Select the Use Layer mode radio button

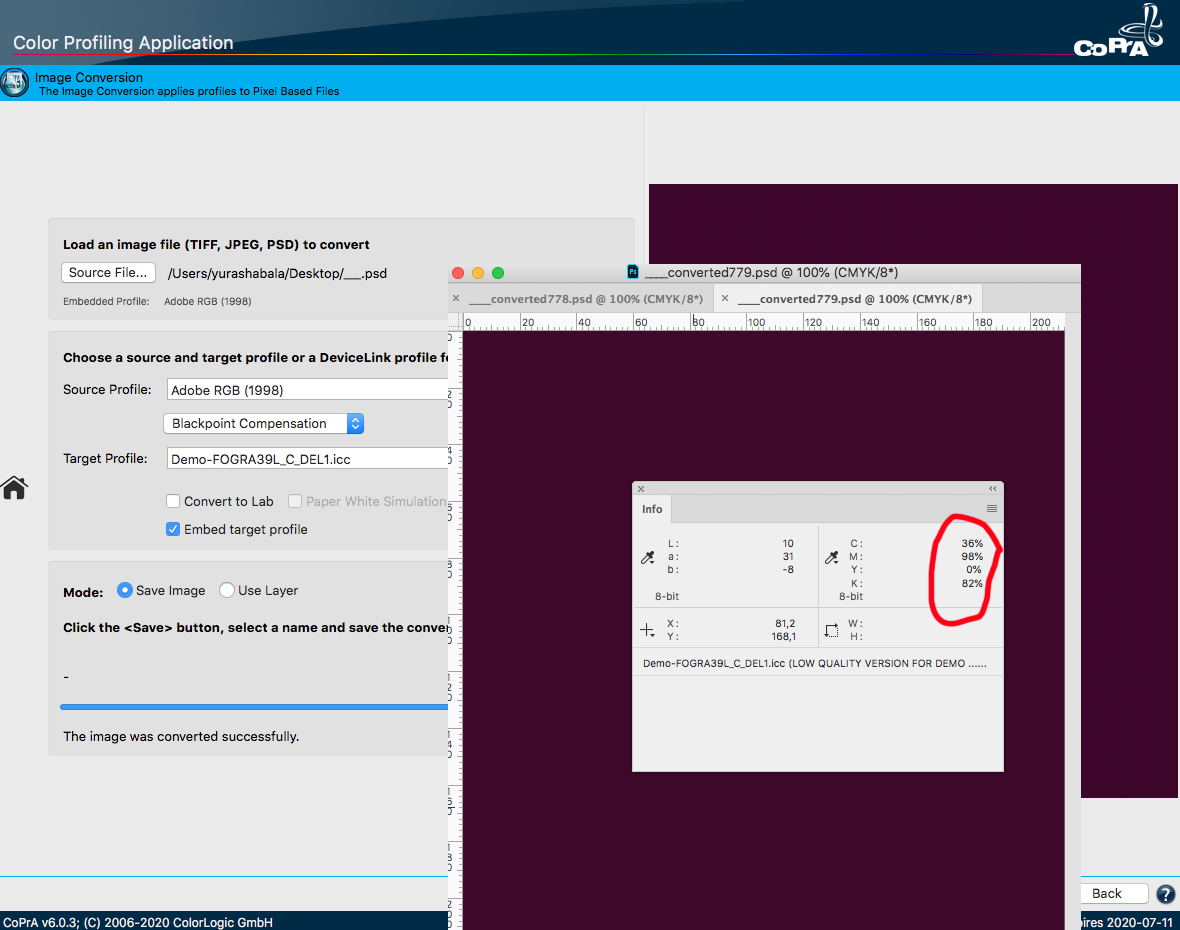pos(227,590)
